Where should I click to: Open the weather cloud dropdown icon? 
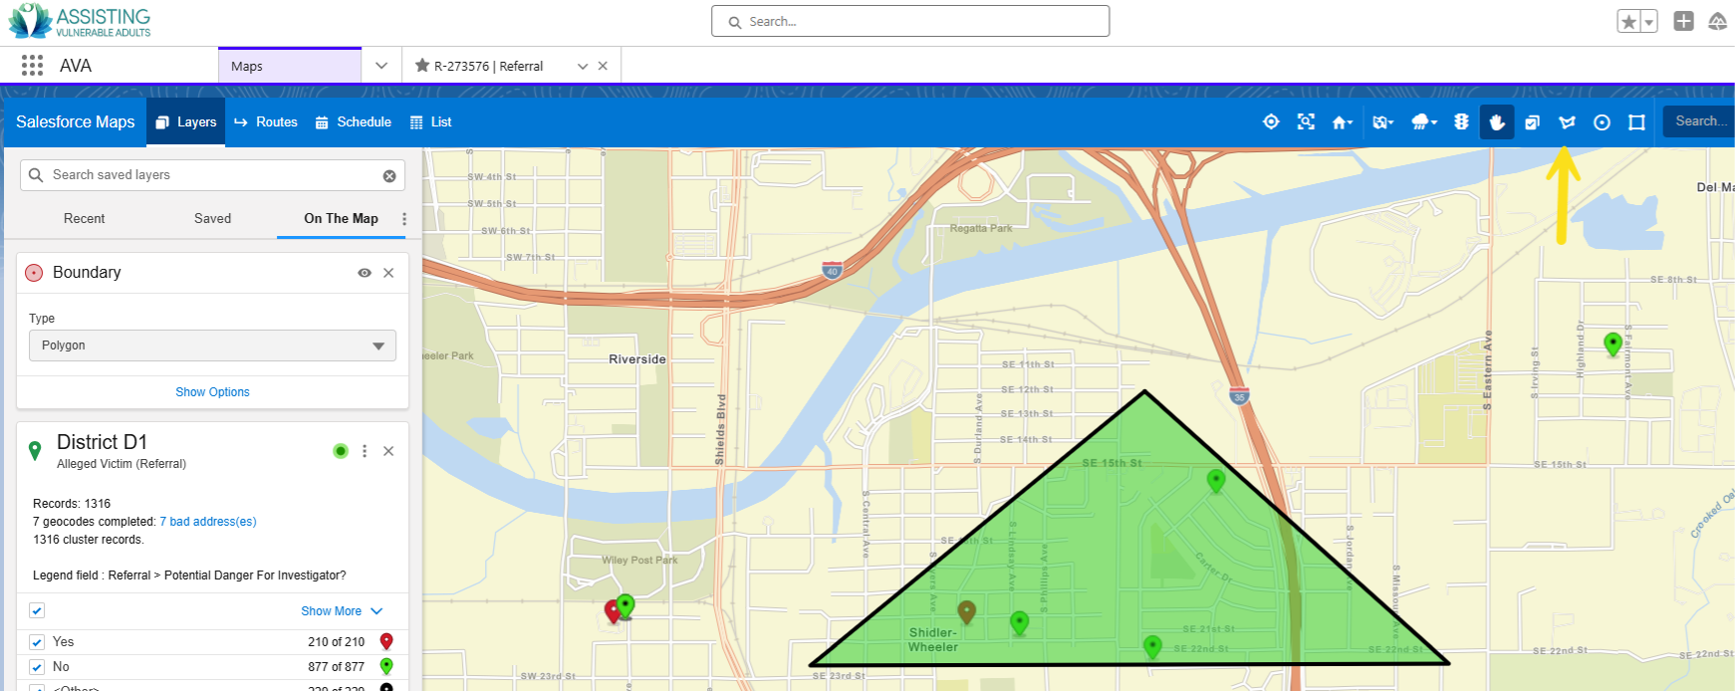(1424, 122)
